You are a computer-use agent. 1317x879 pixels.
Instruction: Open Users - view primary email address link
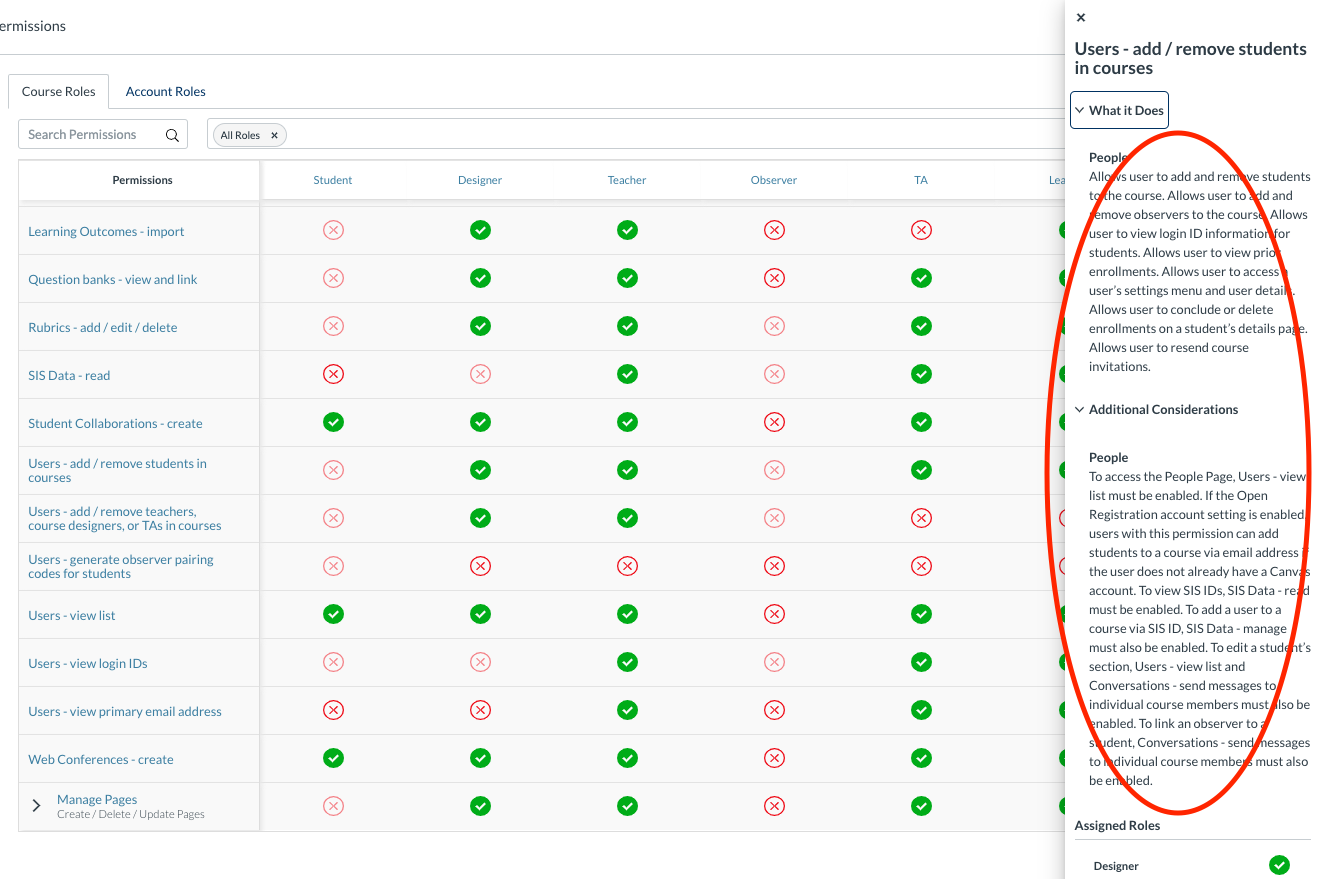pyautogui.click(x=125, y=711)
